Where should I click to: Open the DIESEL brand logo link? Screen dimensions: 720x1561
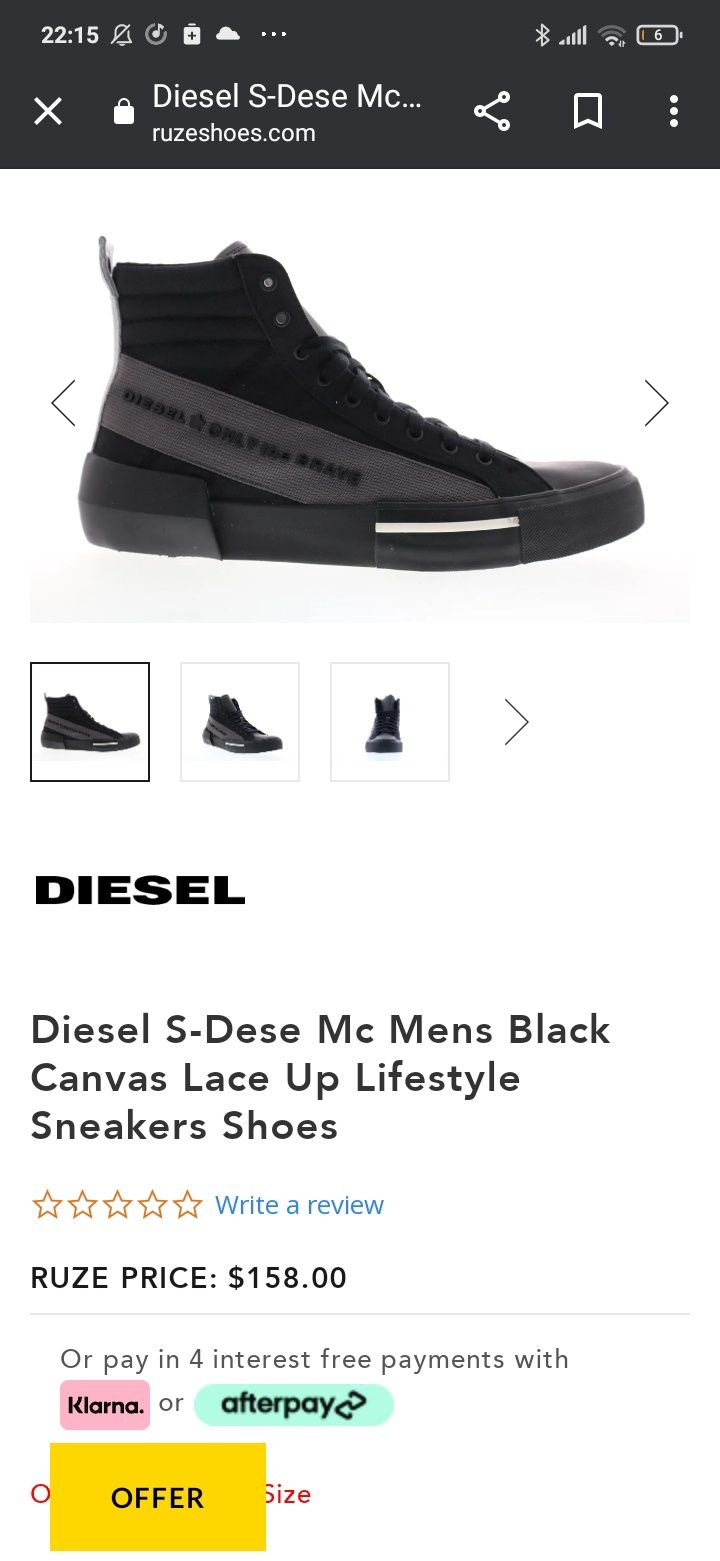140,890
